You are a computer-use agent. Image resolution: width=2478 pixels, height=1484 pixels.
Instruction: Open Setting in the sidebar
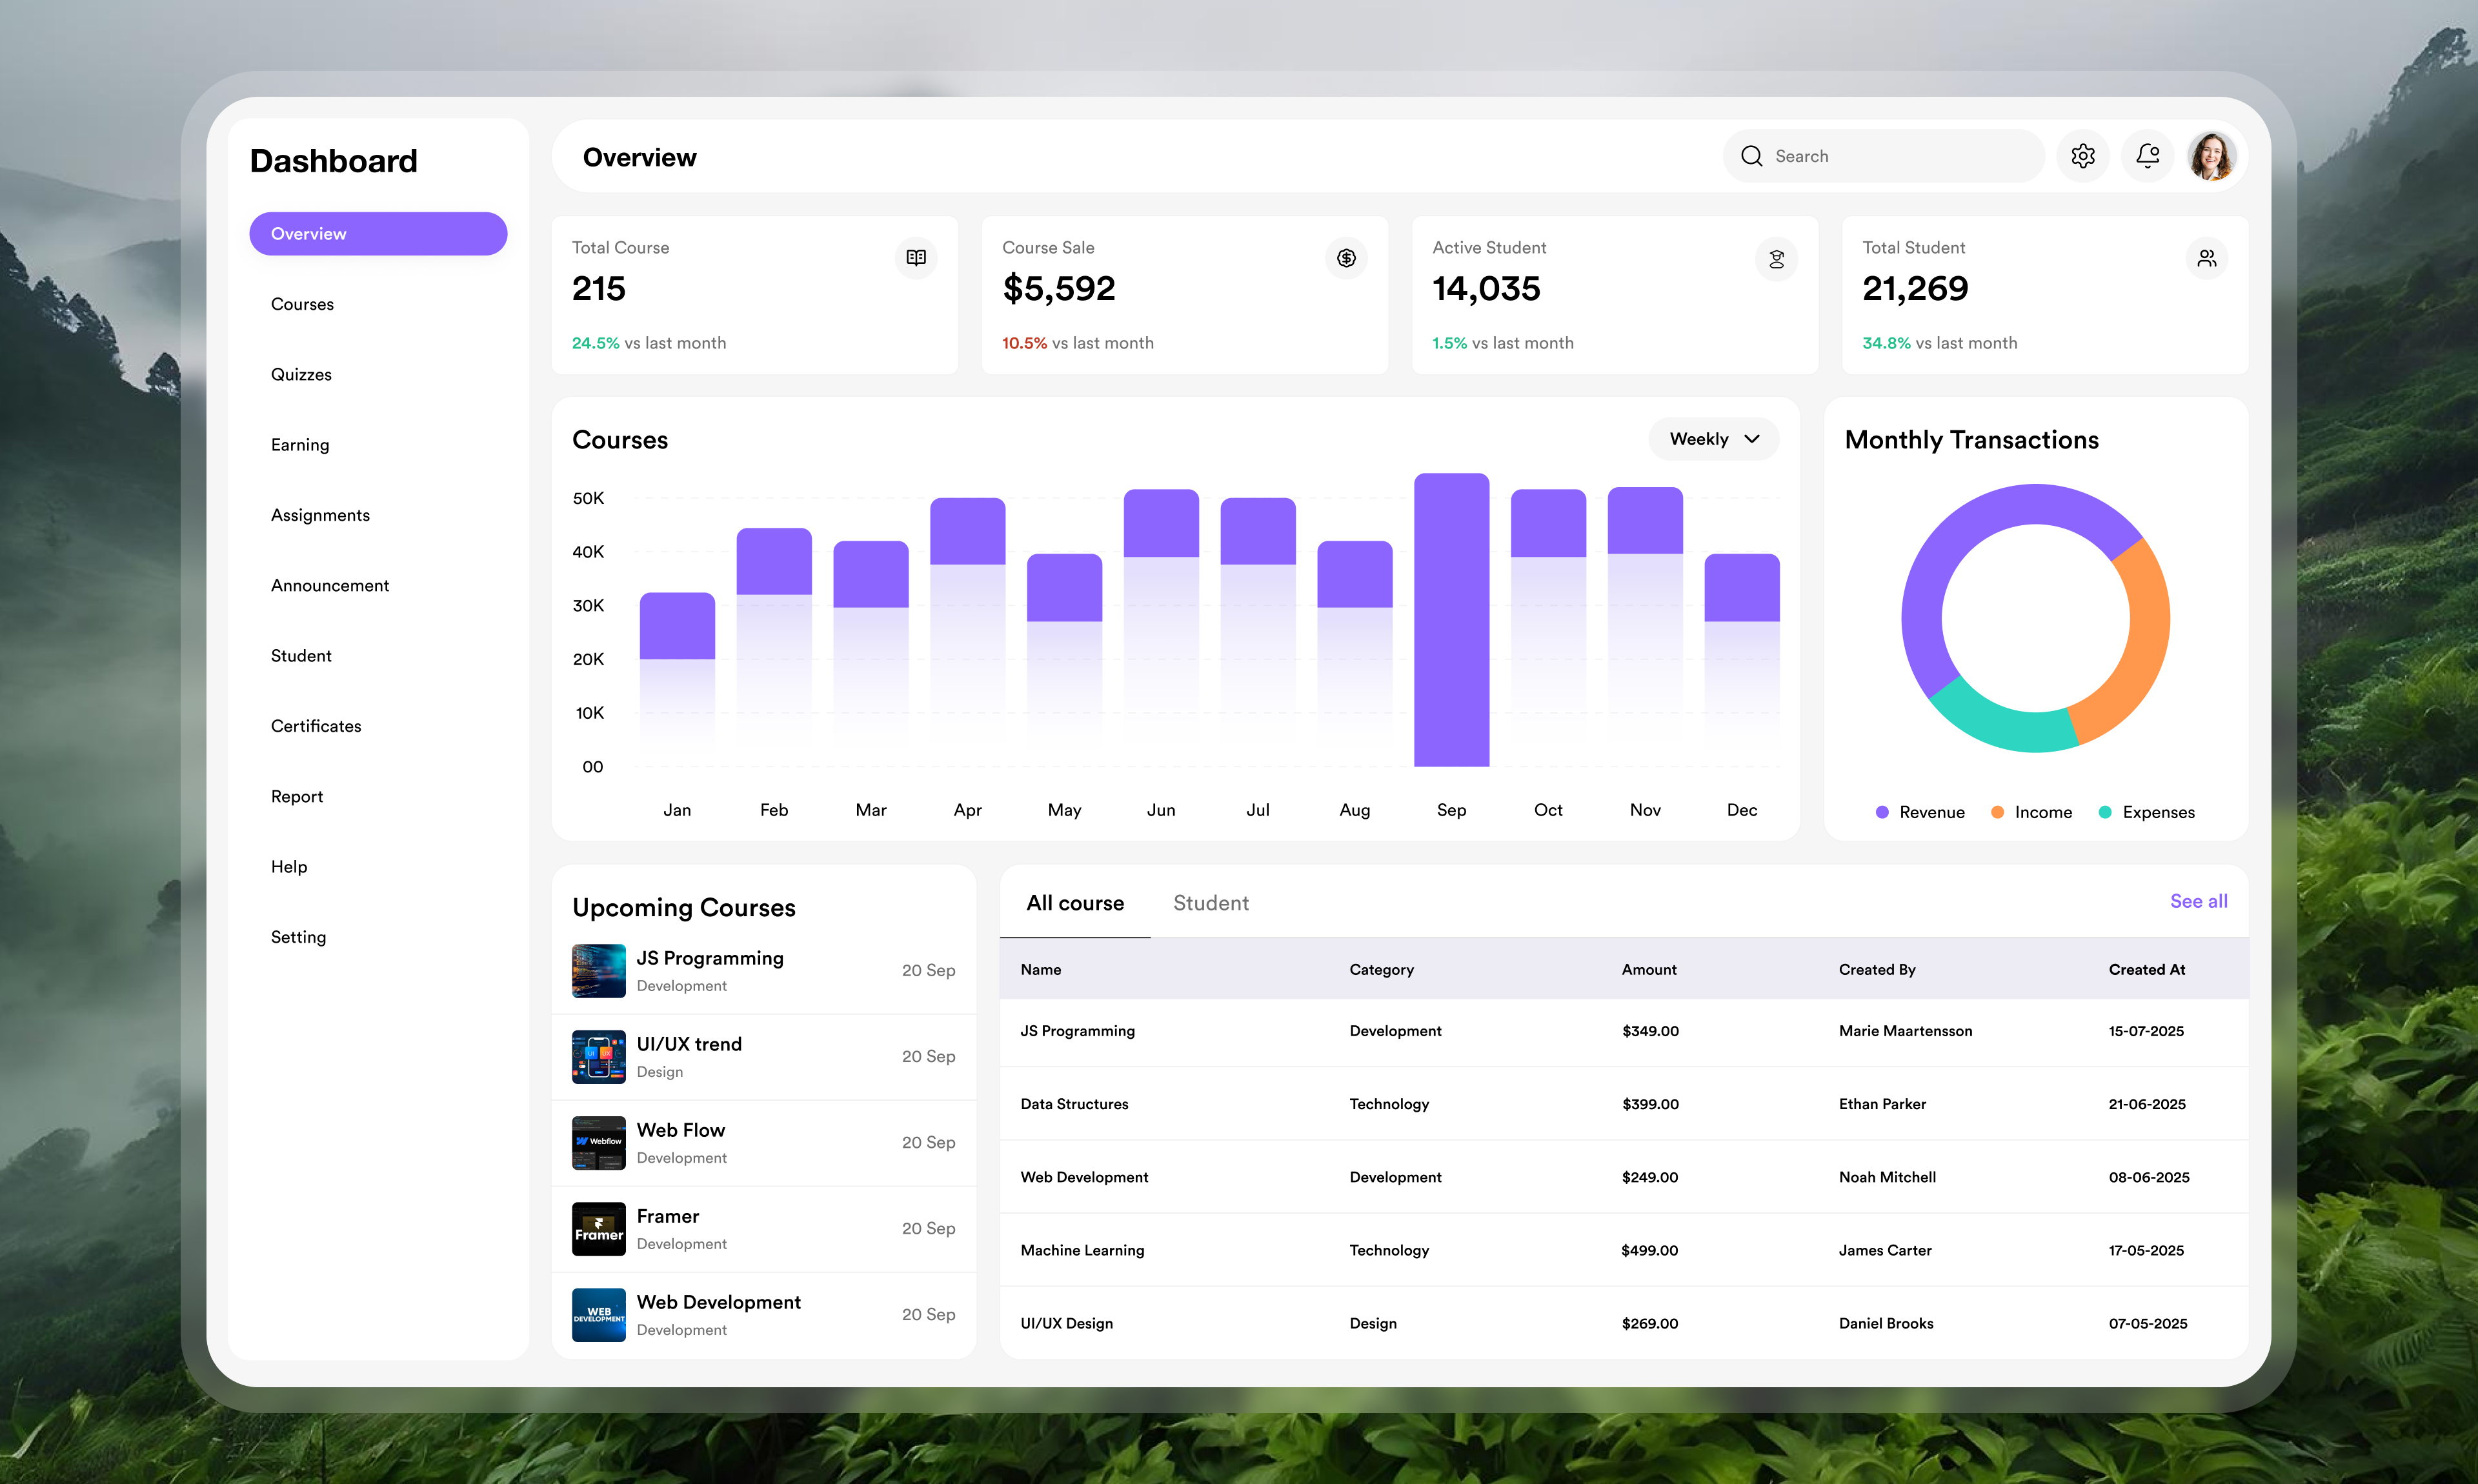click(x=298, y=937)
